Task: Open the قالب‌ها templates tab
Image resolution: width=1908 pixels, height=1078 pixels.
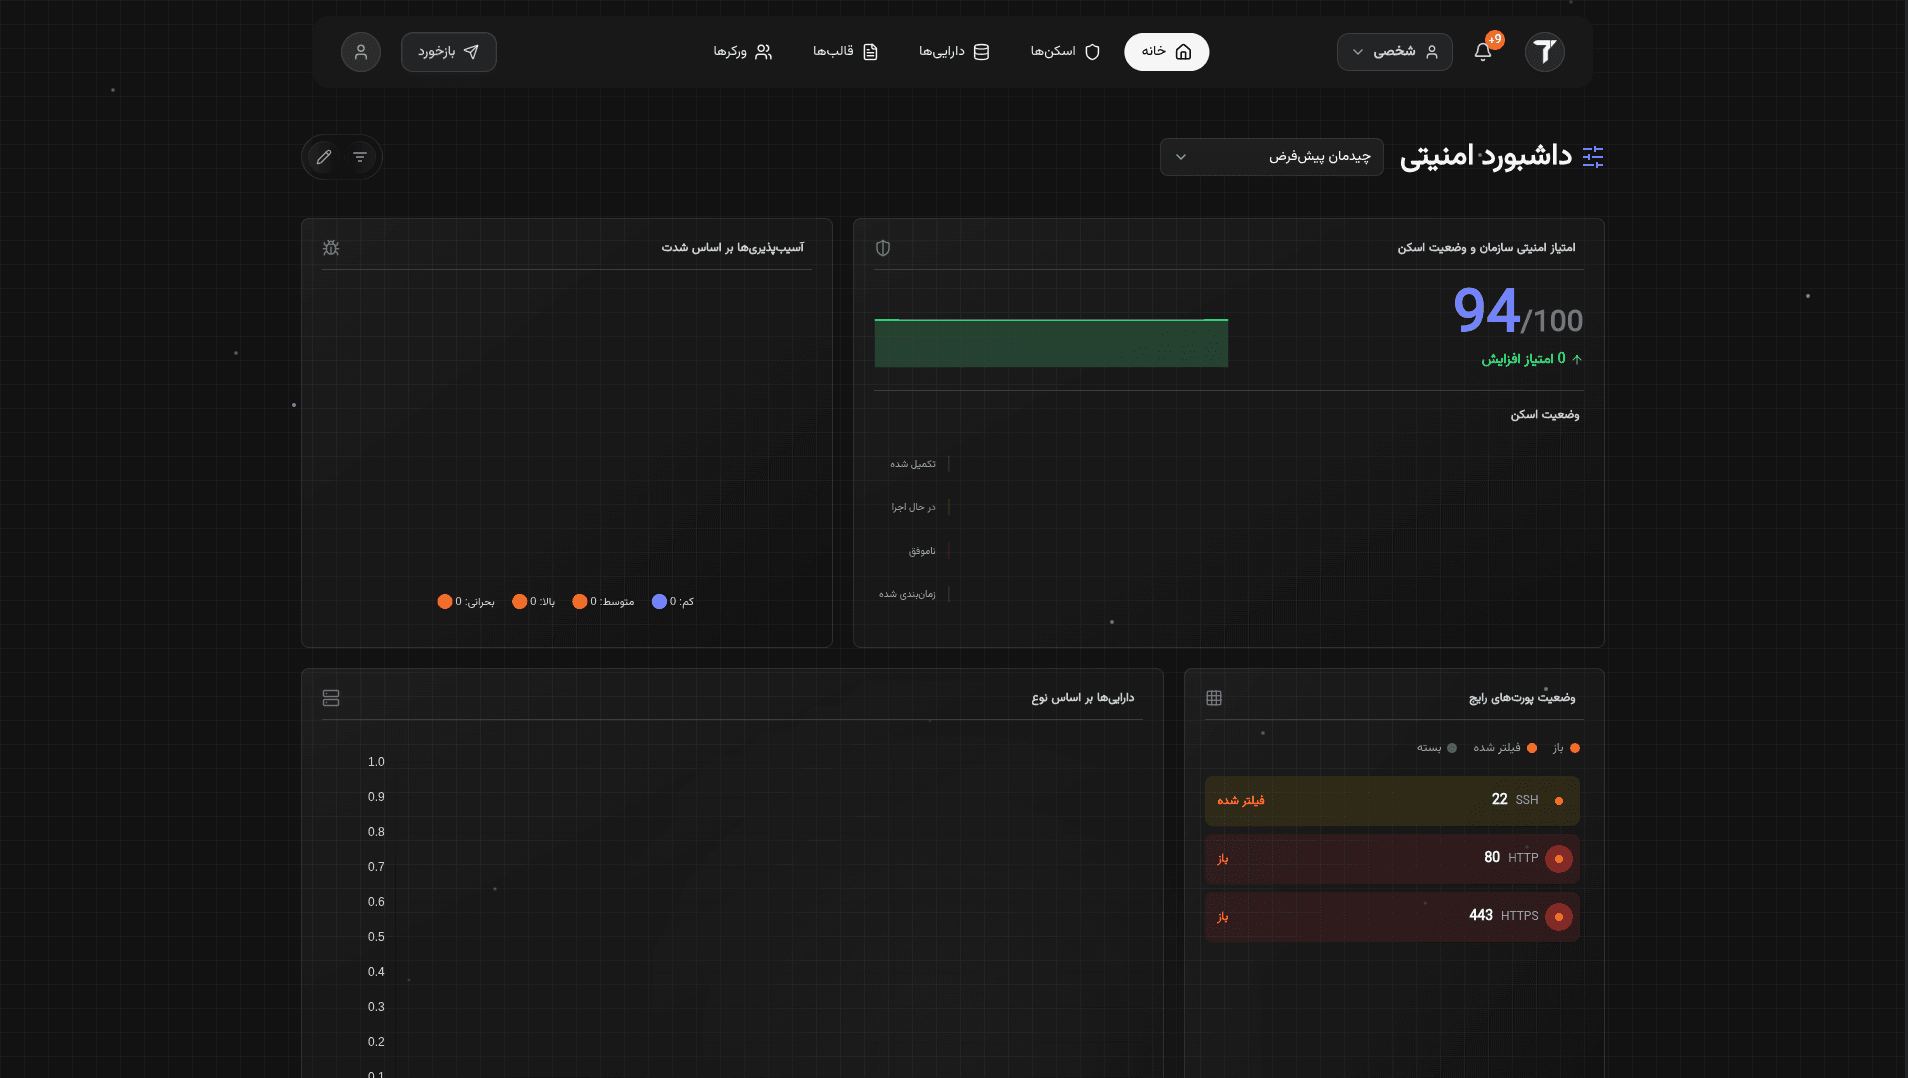Action: [x=845, y=52]
